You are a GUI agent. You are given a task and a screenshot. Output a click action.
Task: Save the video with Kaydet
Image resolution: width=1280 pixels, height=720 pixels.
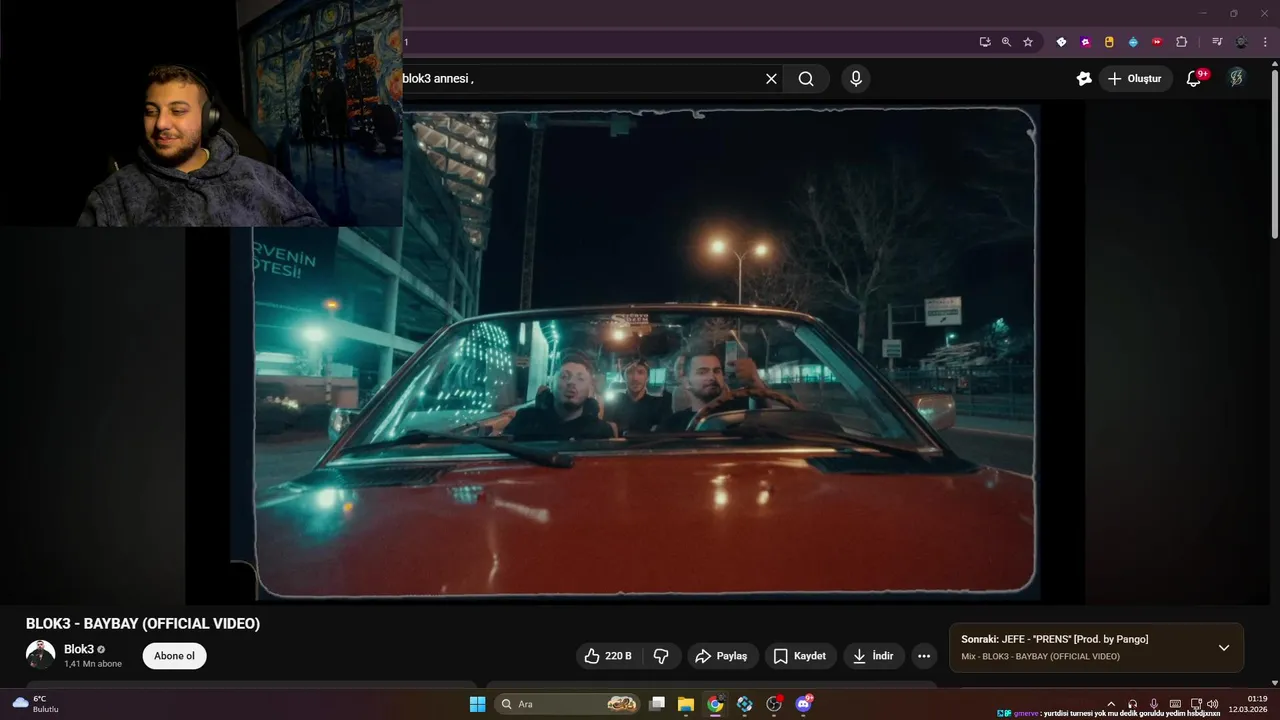801,656
